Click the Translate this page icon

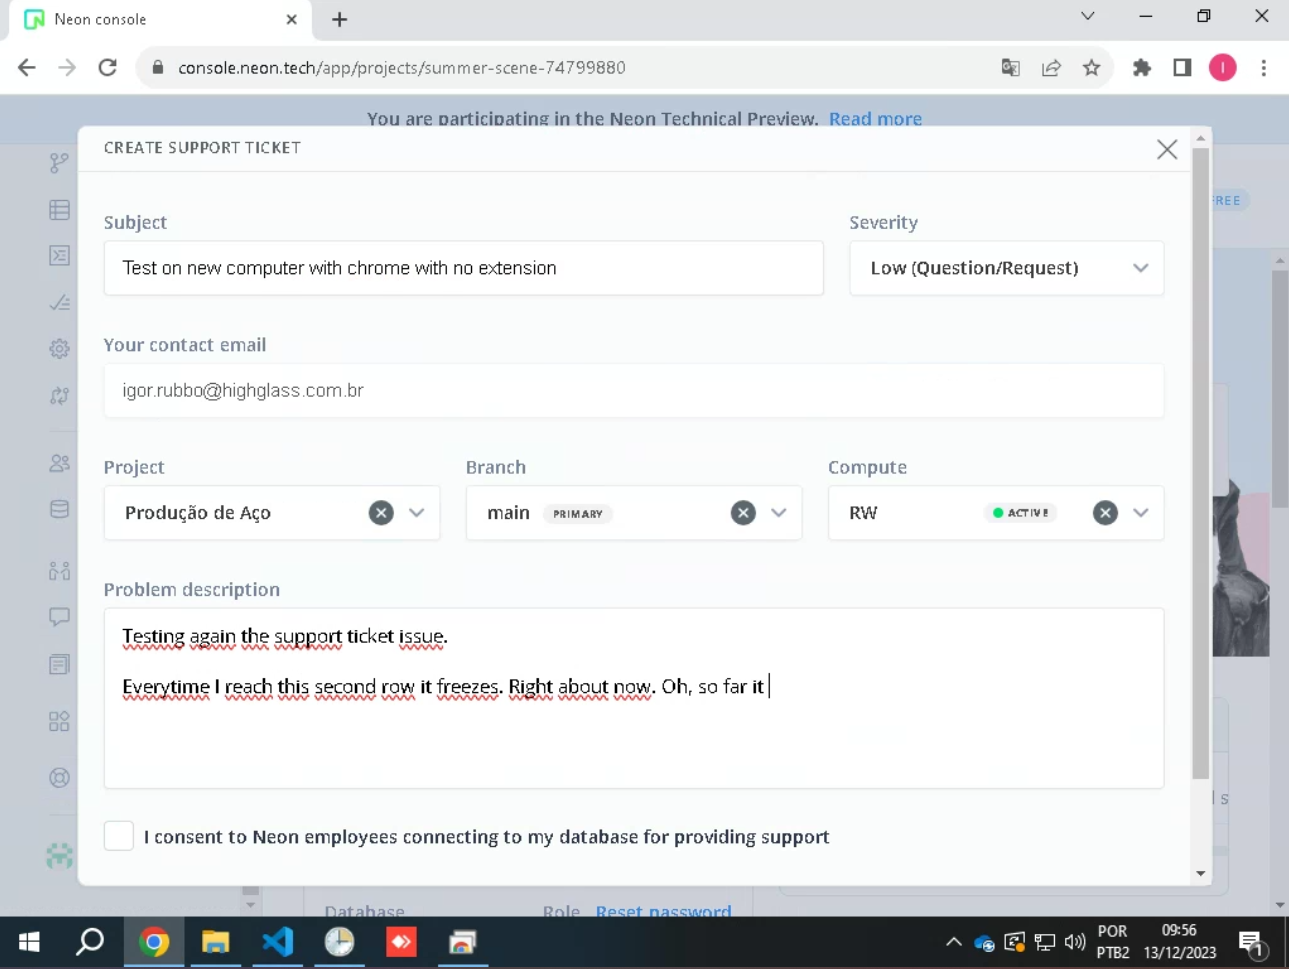pyautogui.click(x=1011, y=68)
